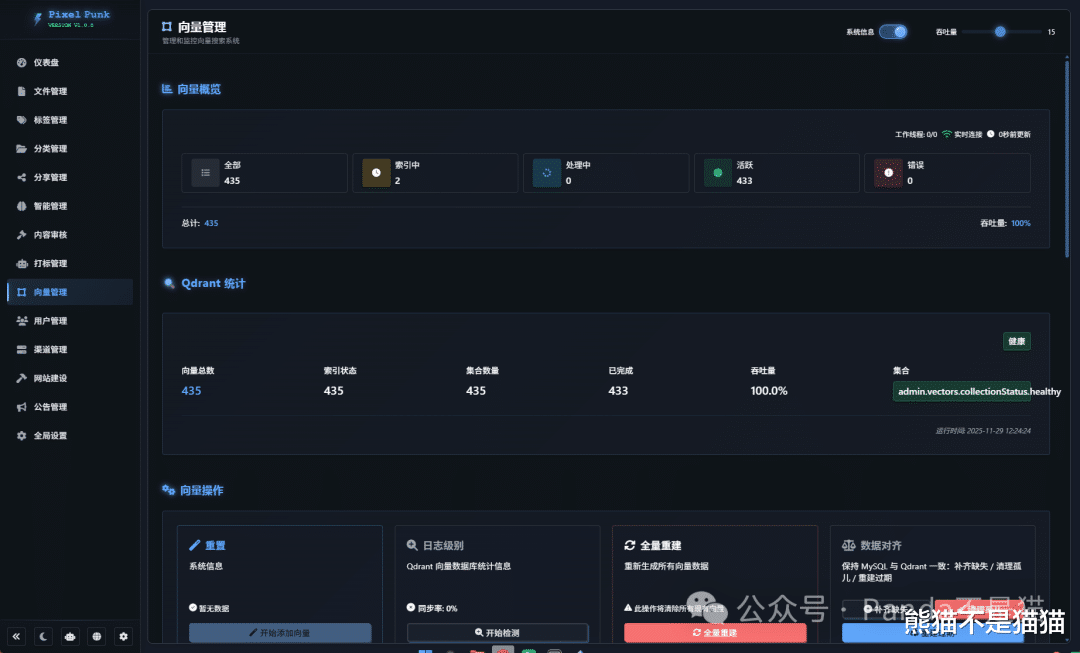Click the robot icon in sidebar footer
The width and height of the screenshot is (1080, 653).
[x=70, y=636]
